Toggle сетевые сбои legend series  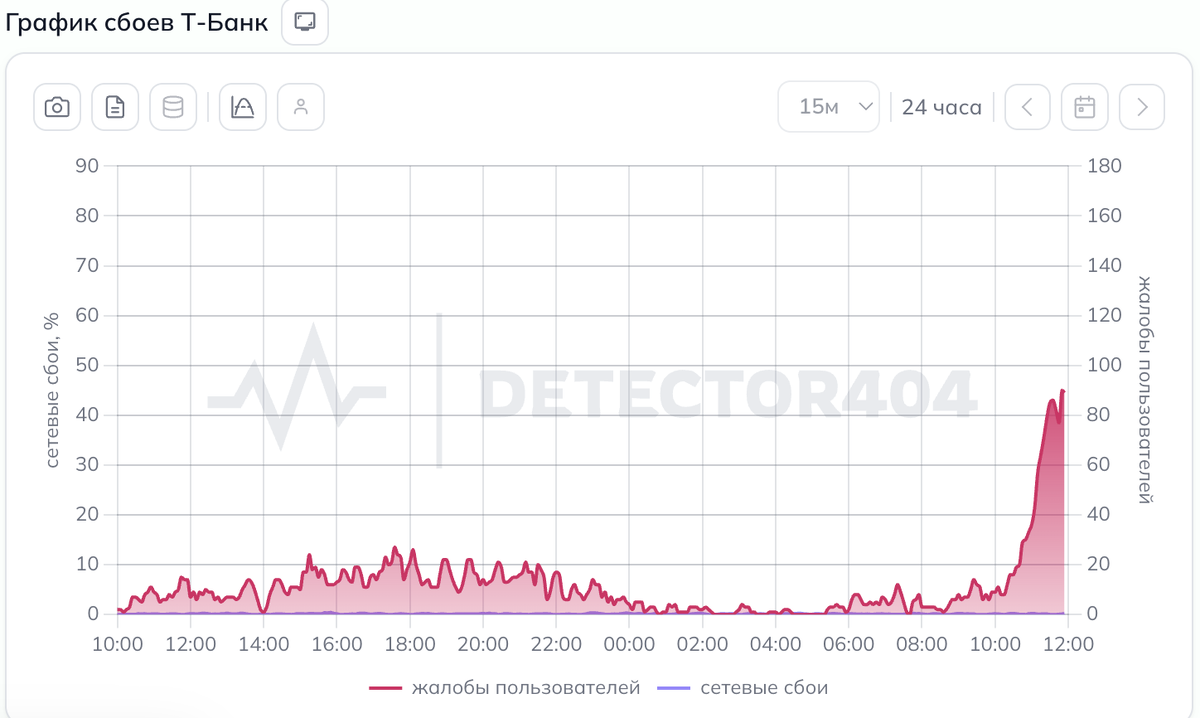(743, 688)
